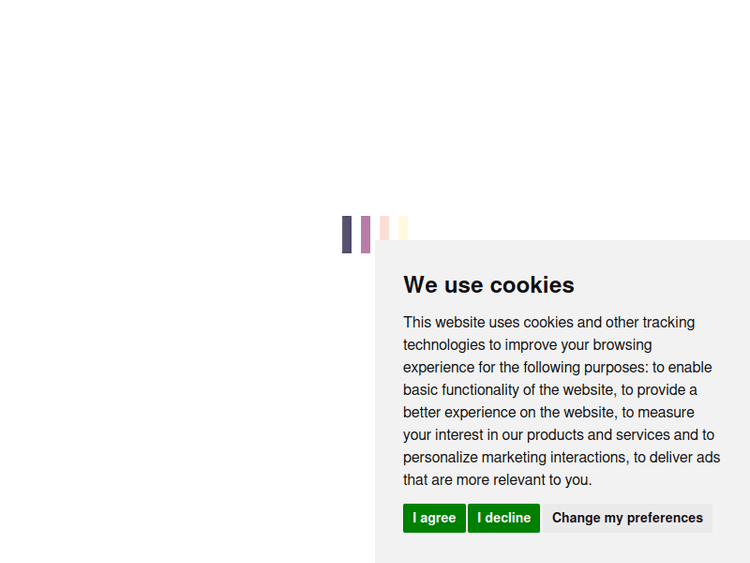
Task: Click the phrase "products and services"
Action: [597, 435]
